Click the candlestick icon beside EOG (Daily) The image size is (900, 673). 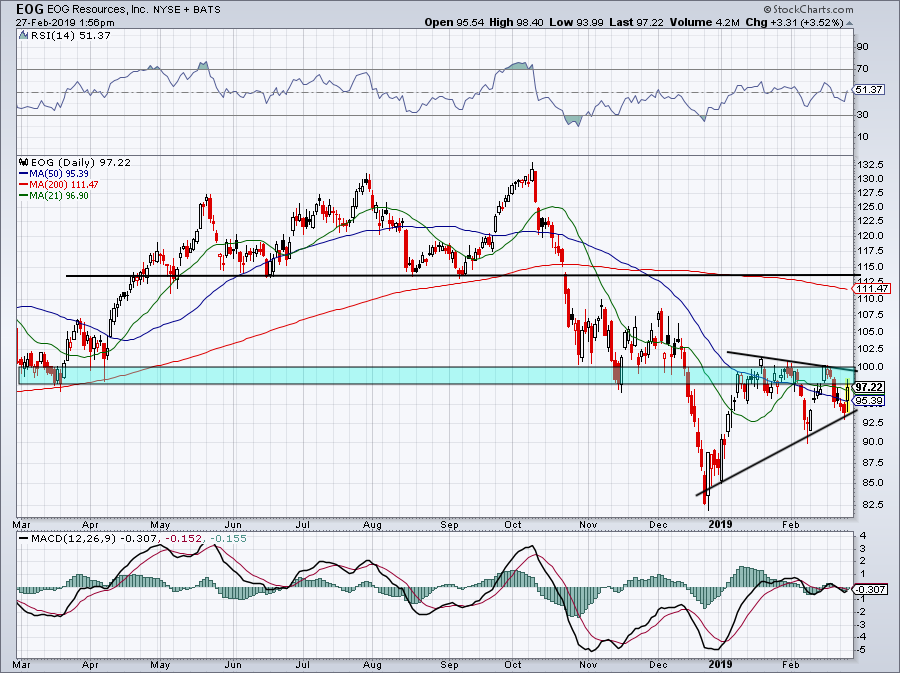[24, 162]
